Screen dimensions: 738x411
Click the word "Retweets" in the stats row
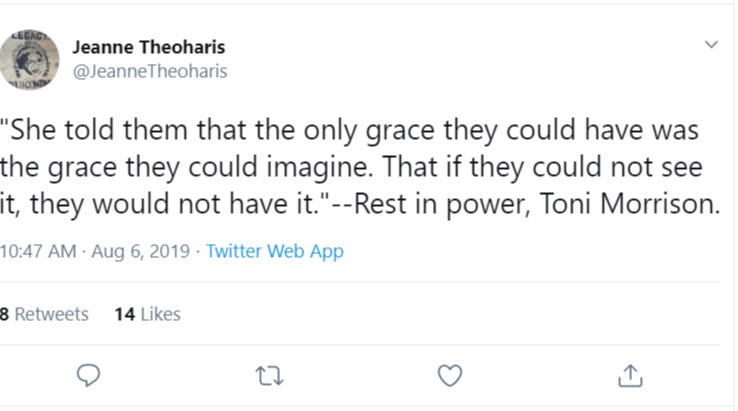tap(51, 314)
